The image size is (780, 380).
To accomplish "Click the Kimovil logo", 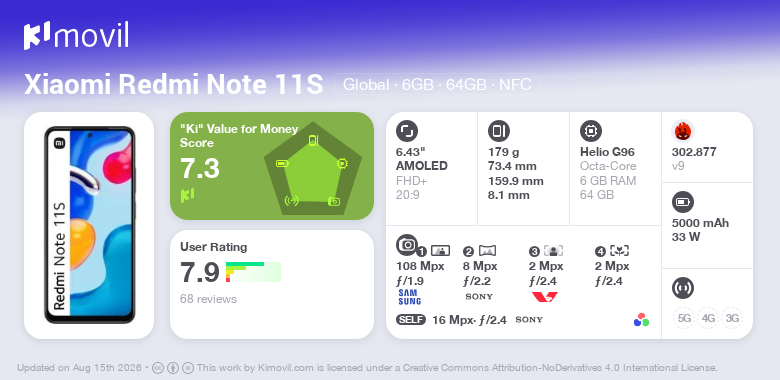I will (76, 35).
